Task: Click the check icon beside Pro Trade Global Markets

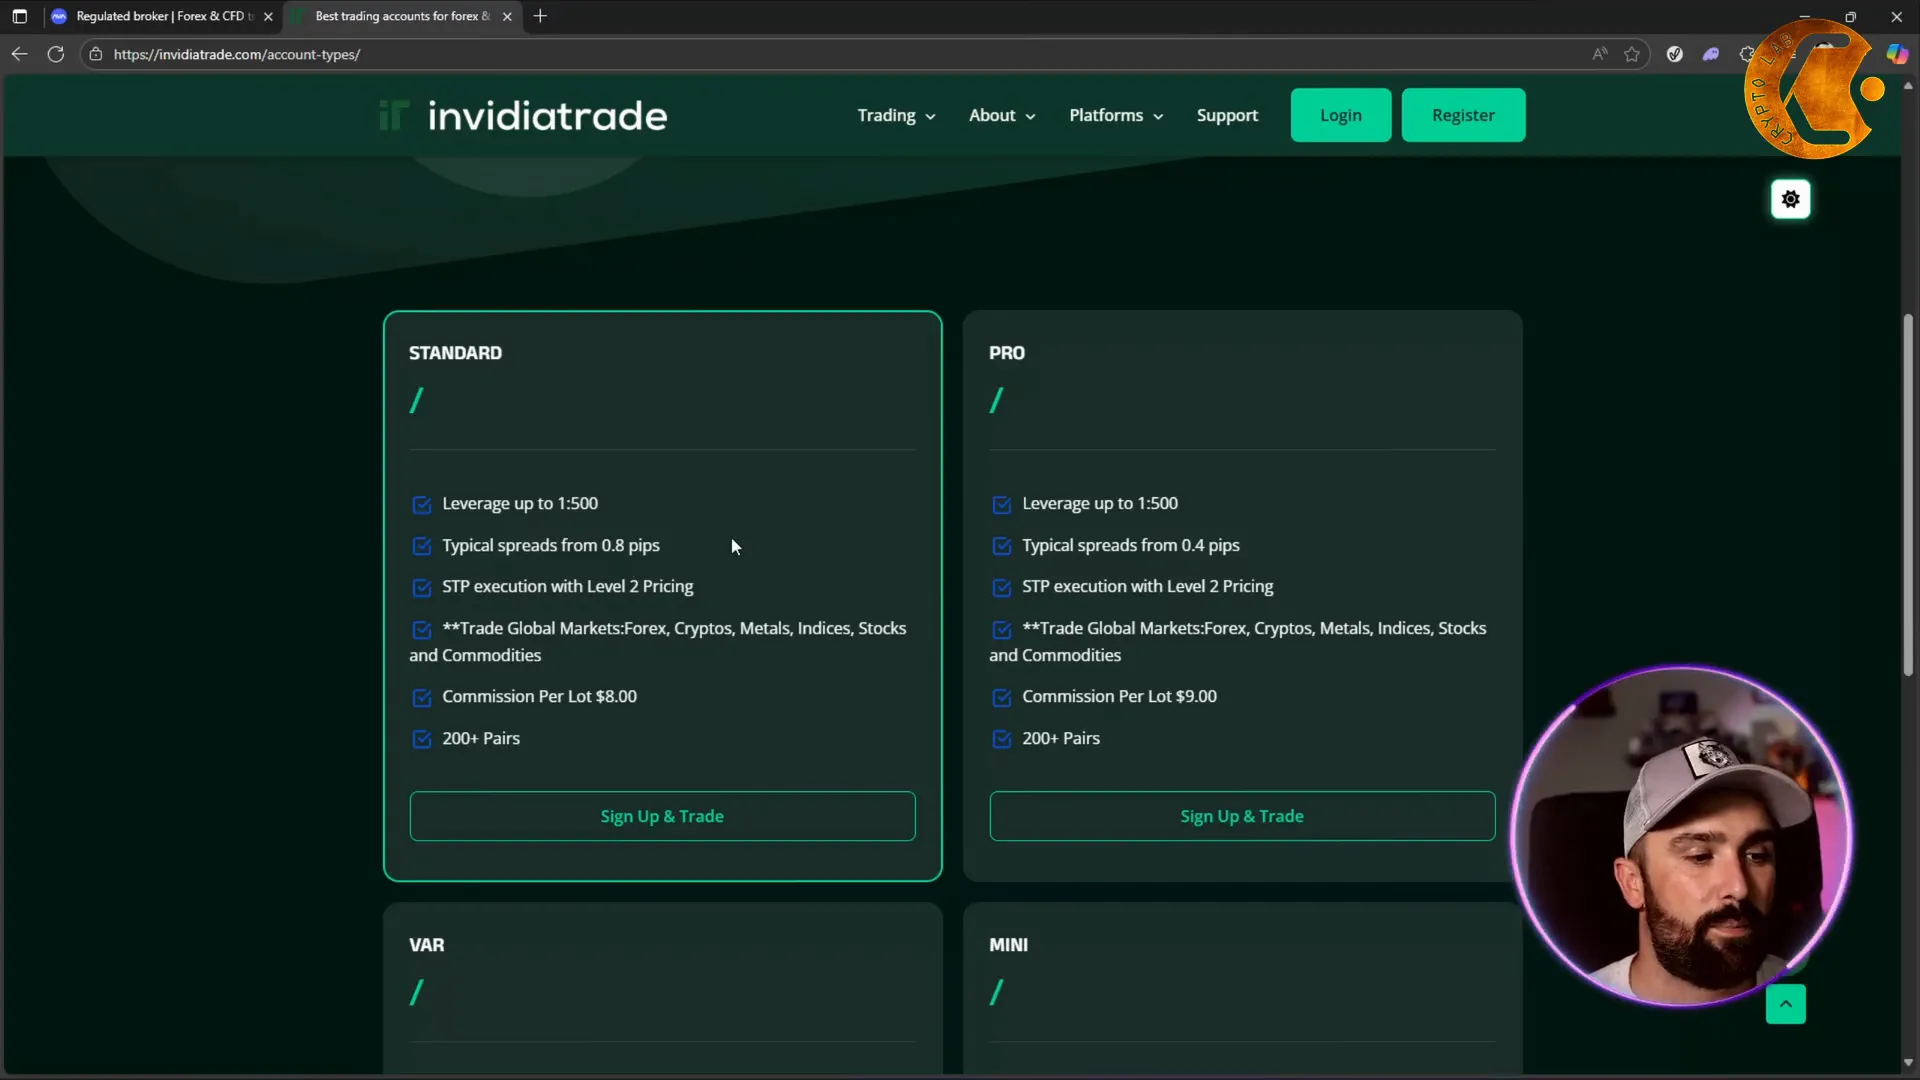Action: point(1001,629)
